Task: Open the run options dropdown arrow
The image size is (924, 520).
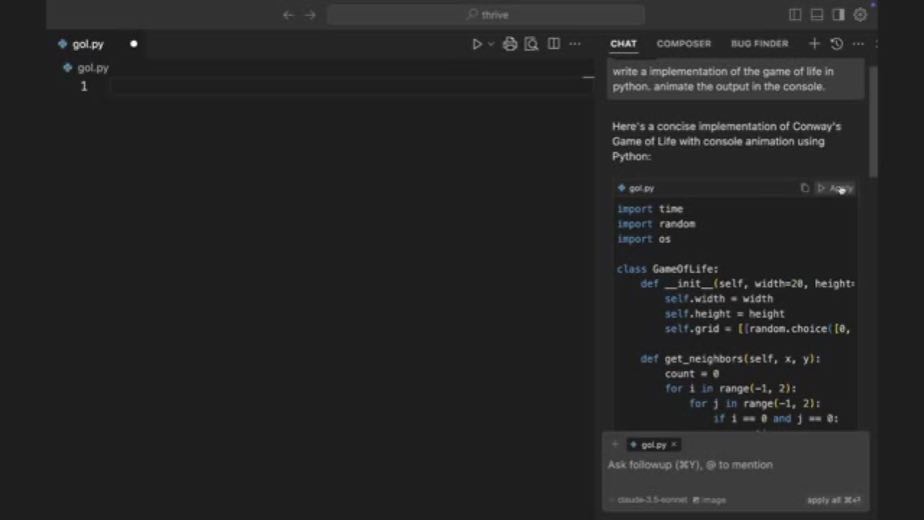Action: [x=491, y=44]
